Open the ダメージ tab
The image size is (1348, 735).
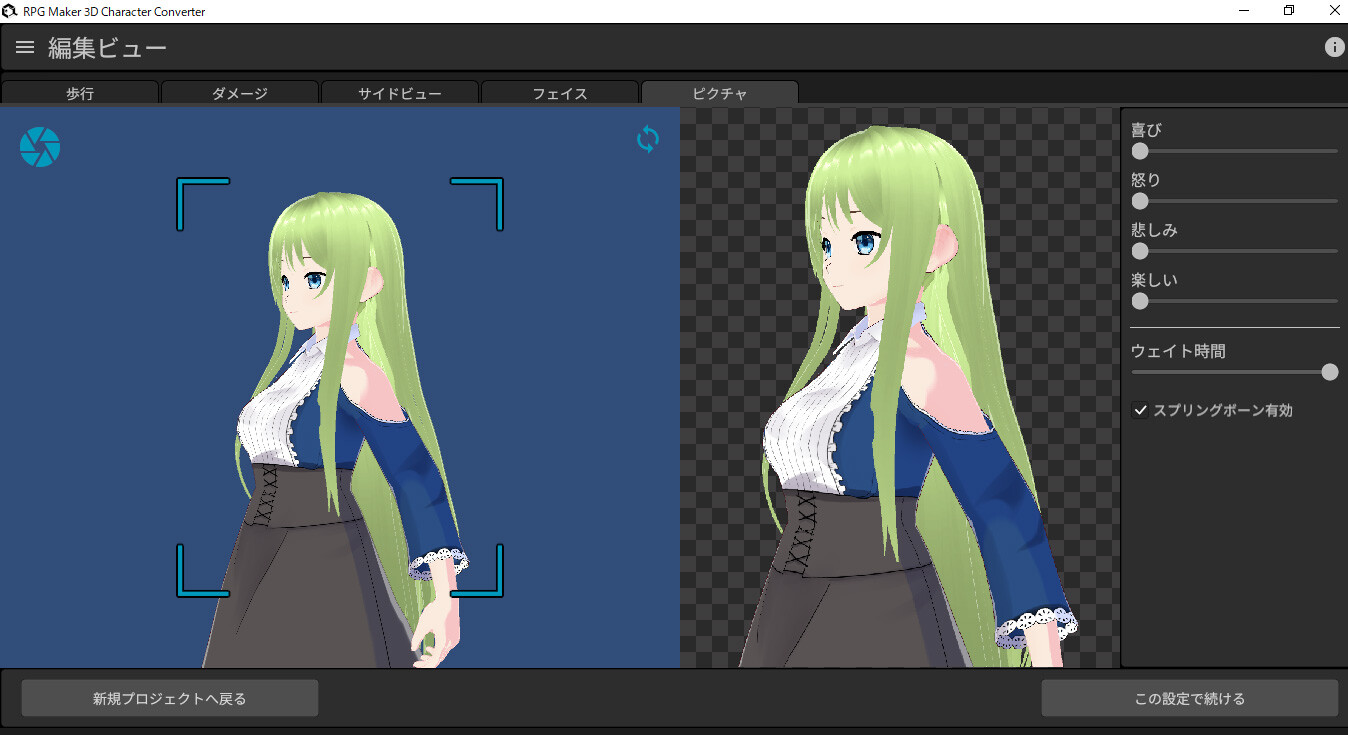pyautogui.click(x=240, y=92)
